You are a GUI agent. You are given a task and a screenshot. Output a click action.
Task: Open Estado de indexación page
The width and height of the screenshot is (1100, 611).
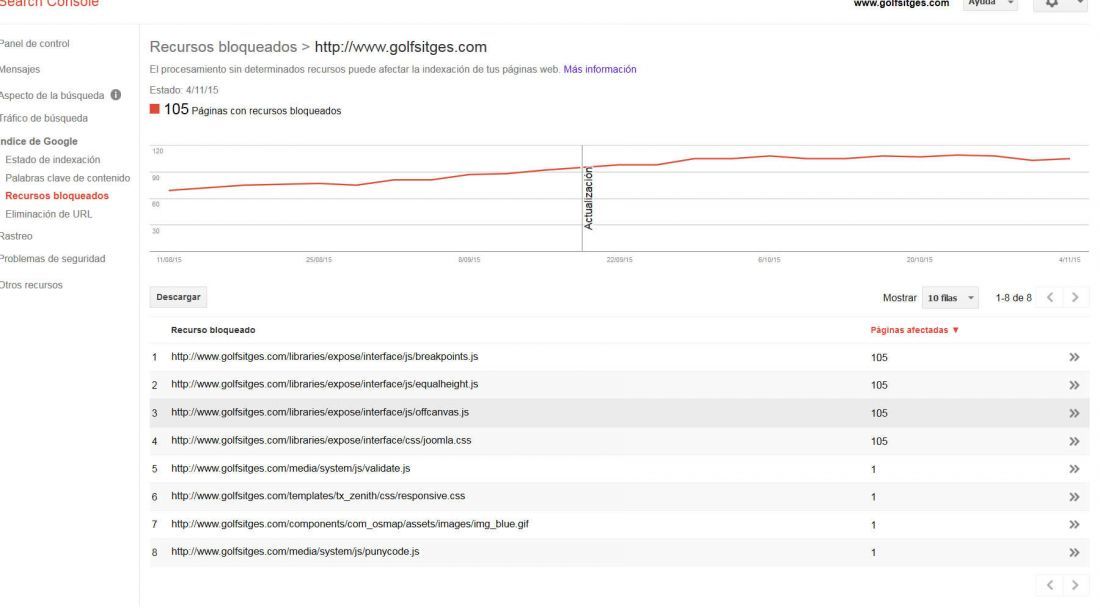(53, 159)
